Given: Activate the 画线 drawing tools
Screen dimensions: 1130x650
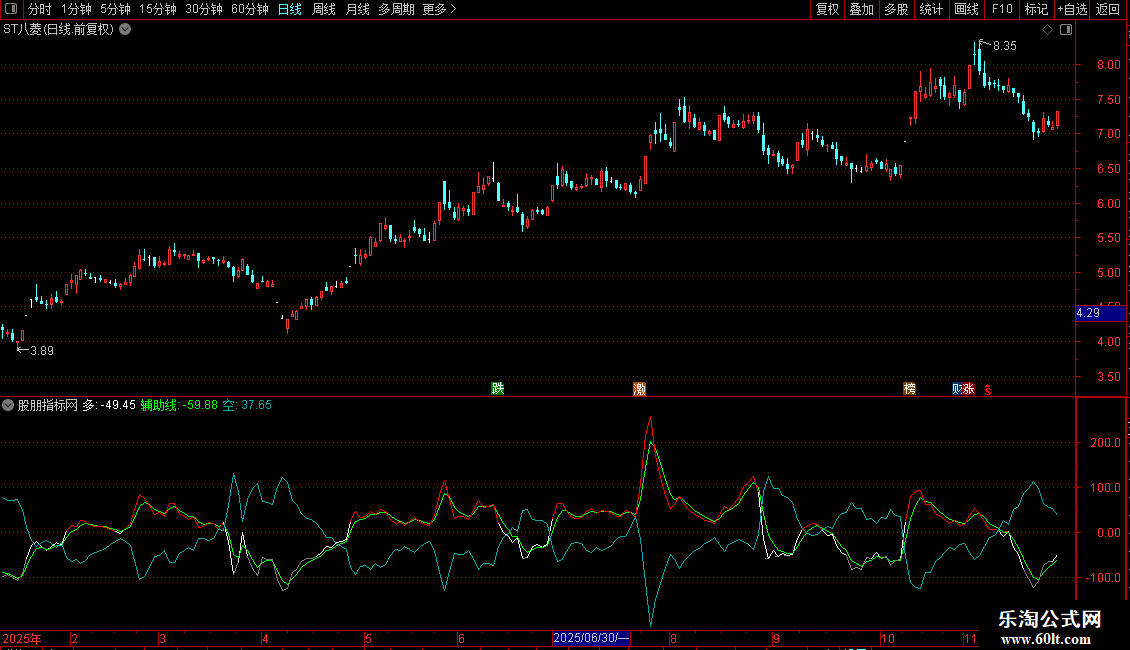Looking at the screenshot, I should coord(966,9).
